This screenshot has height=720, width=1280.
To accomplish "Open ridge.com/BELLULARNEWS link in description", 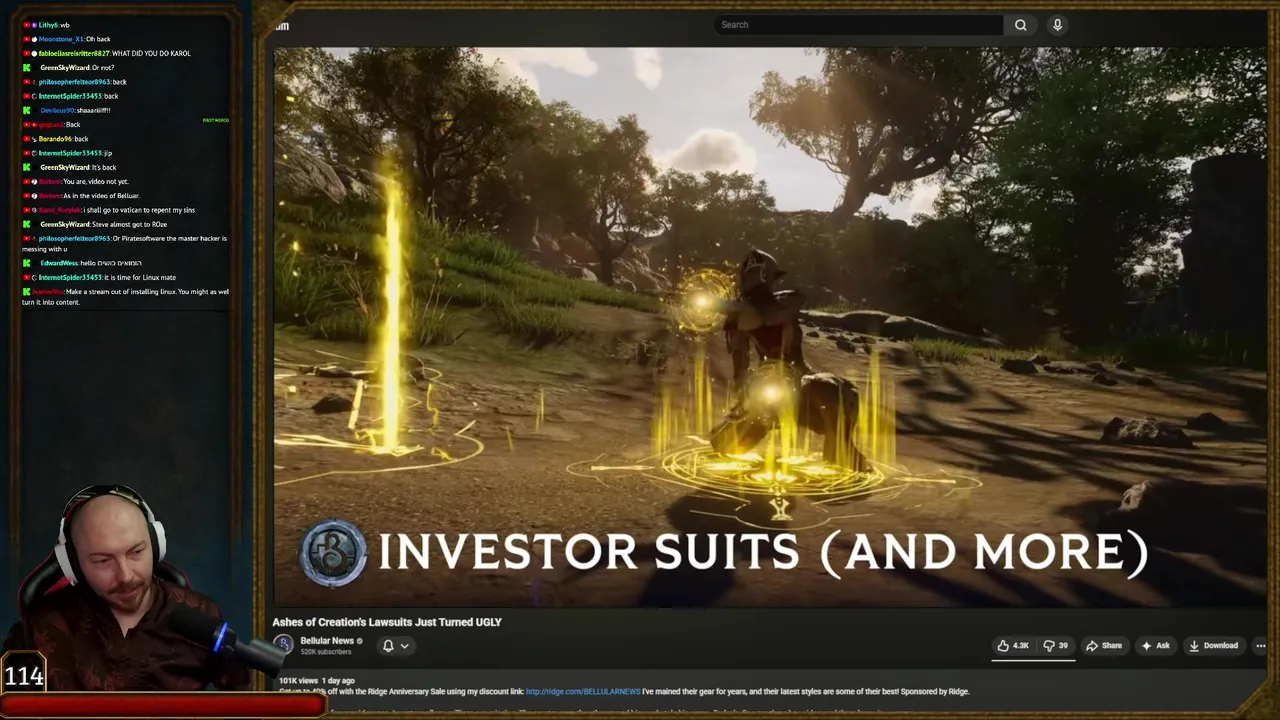I will pos(583,691).
